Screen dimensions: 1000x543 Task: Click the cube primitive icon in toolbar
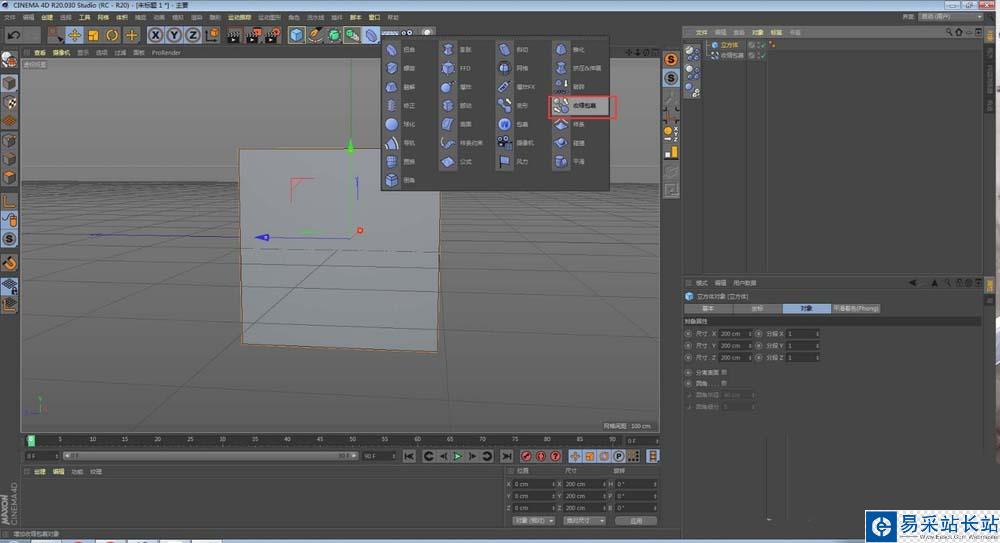(297, 35)
